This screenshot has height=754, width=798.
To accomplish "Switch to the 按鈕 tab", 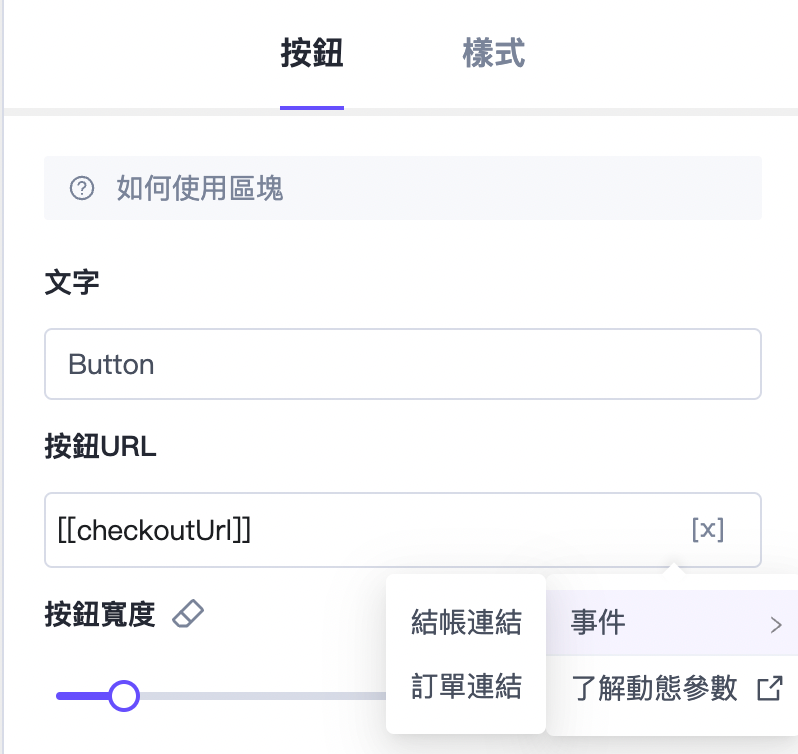I will [x=312, y=54].
